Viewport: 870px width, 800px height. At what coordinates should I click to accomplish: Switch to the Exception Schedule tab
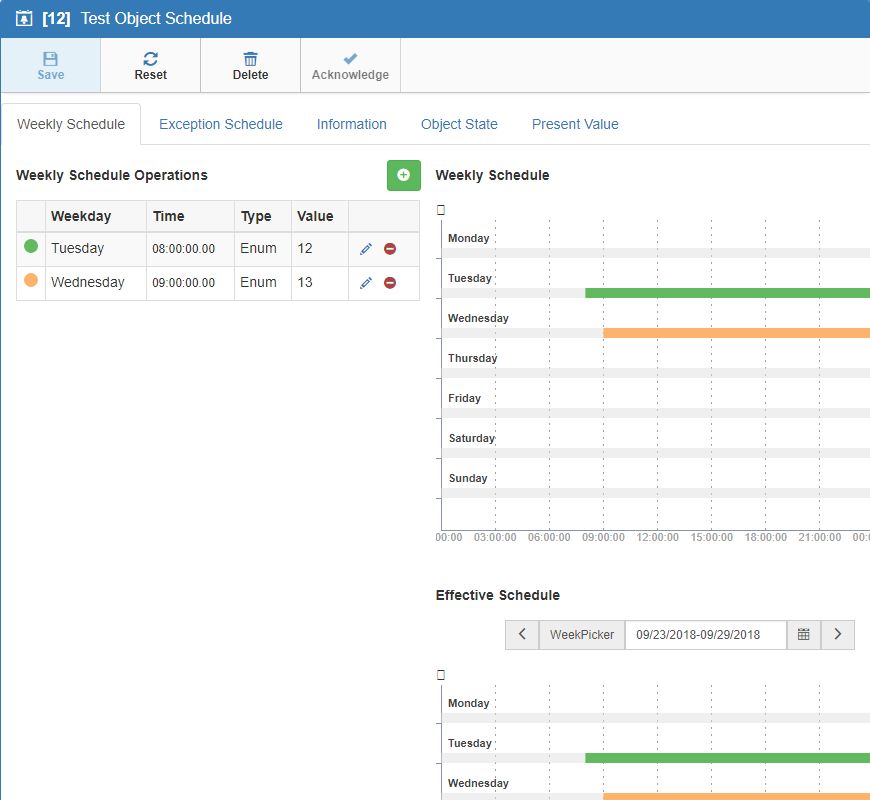pos(220,124)
